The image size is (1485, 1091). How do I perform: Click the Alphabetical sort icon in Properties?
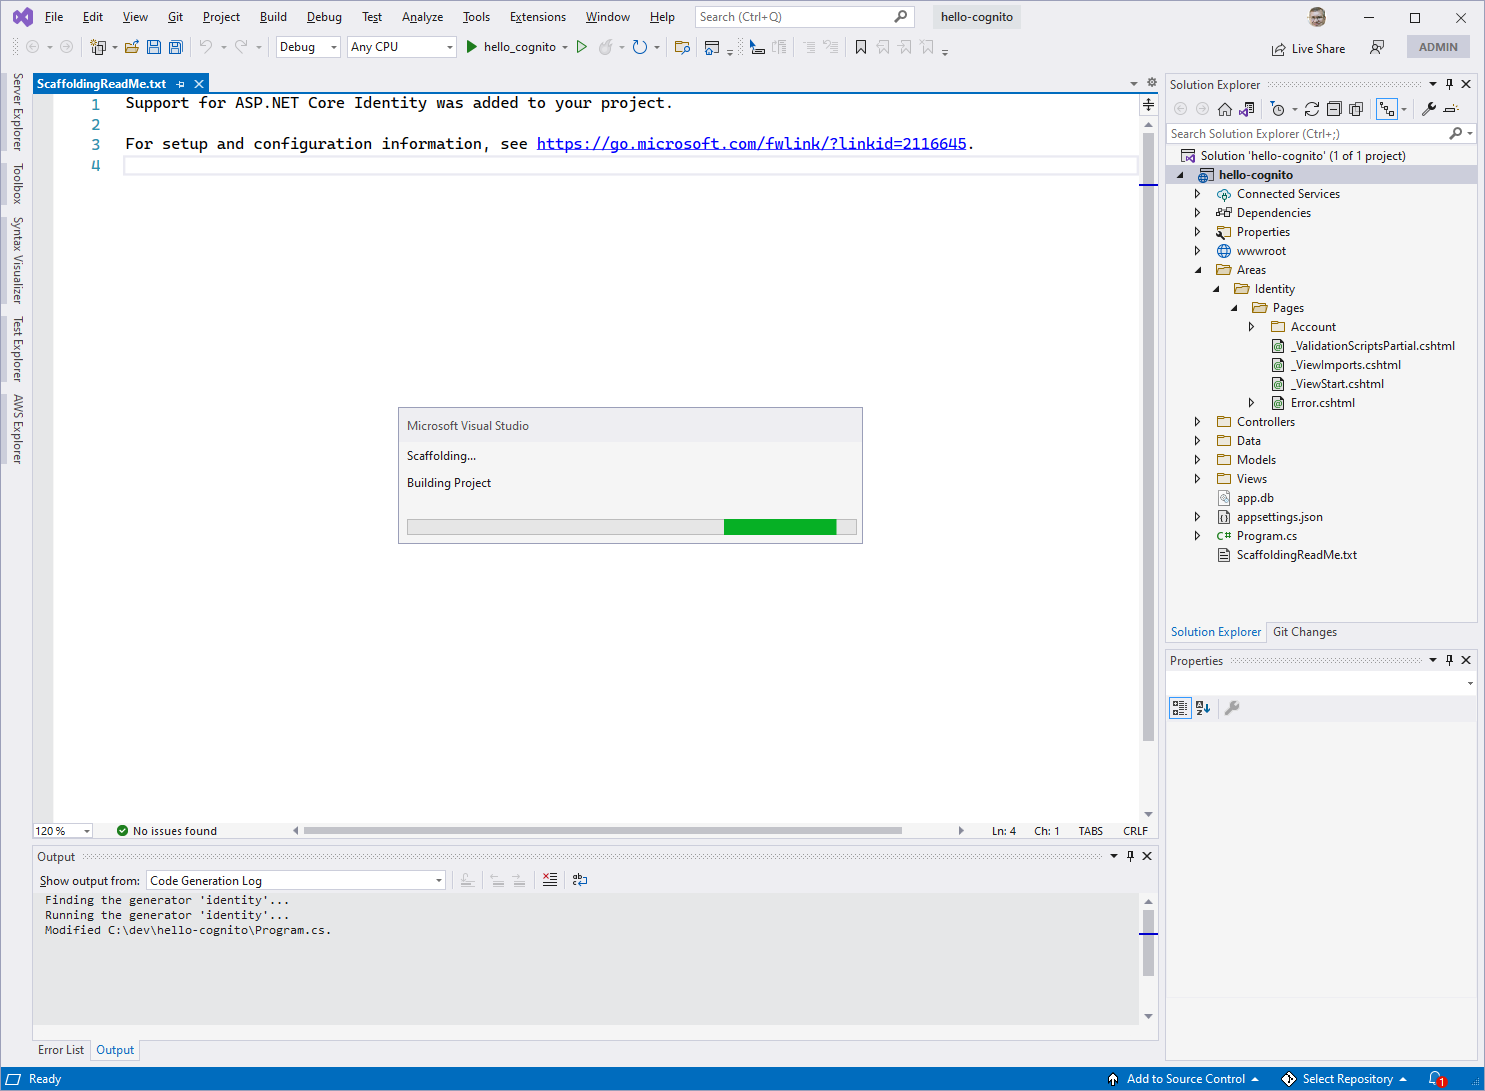[x=1203, y=708]
